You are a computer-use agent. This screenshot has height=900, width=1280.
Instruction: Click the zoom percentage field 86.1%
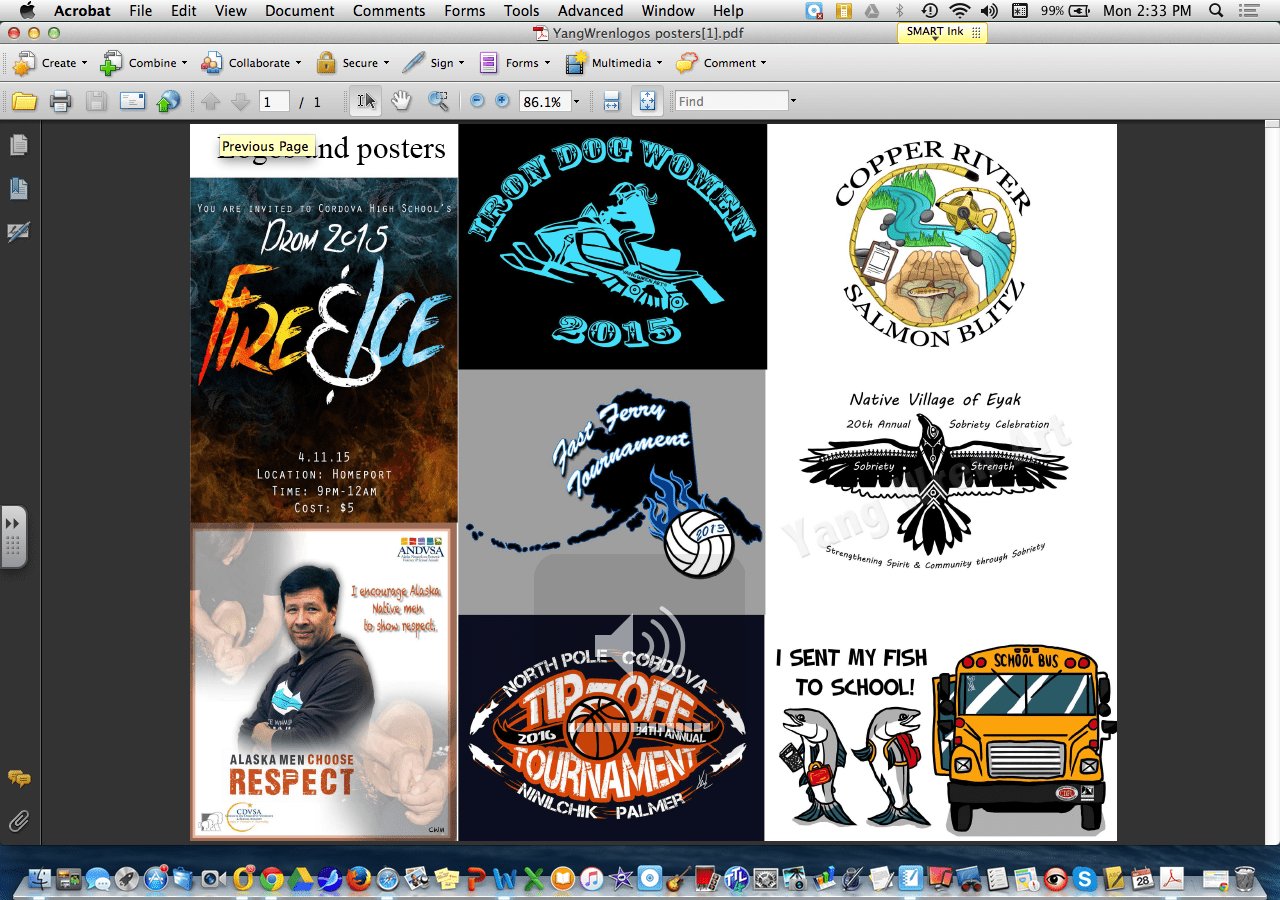tap(544, 102)
